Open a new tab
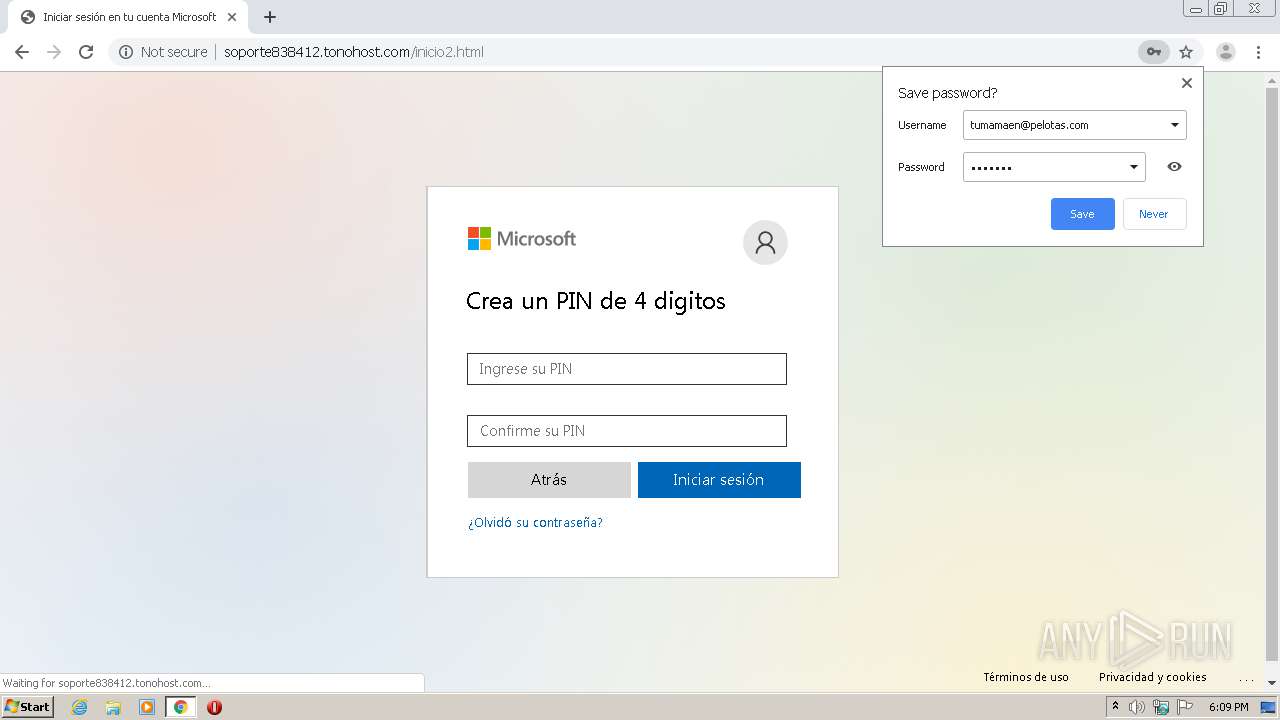The width and height of the screenshot is (1280, 720). 270,17
